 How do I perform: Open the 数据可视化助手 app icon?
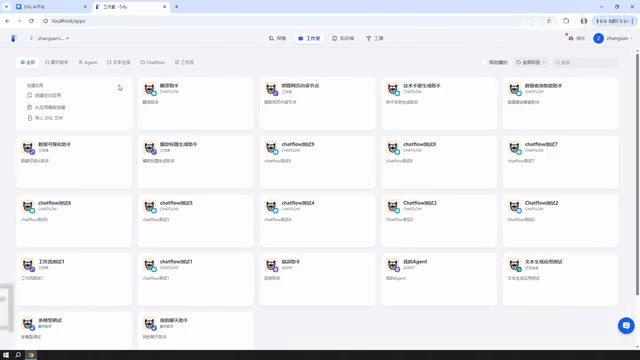click(28, 147)
